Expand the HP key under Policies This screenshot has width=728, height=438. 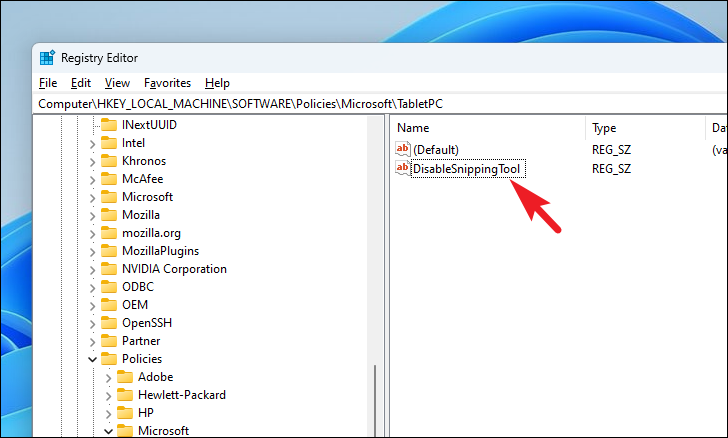[108, 414]
